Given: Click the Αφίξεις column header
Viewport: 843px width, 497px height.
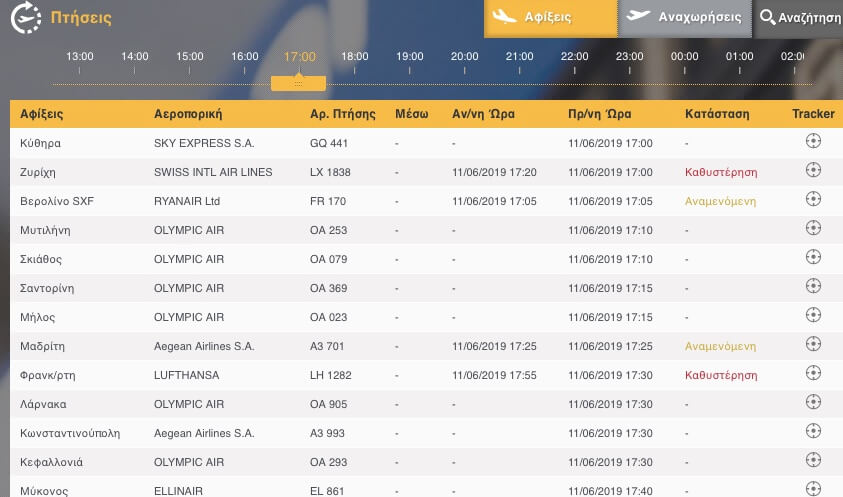Looking at the screenshot, I should pyautogui.click(x=41, y=114).
